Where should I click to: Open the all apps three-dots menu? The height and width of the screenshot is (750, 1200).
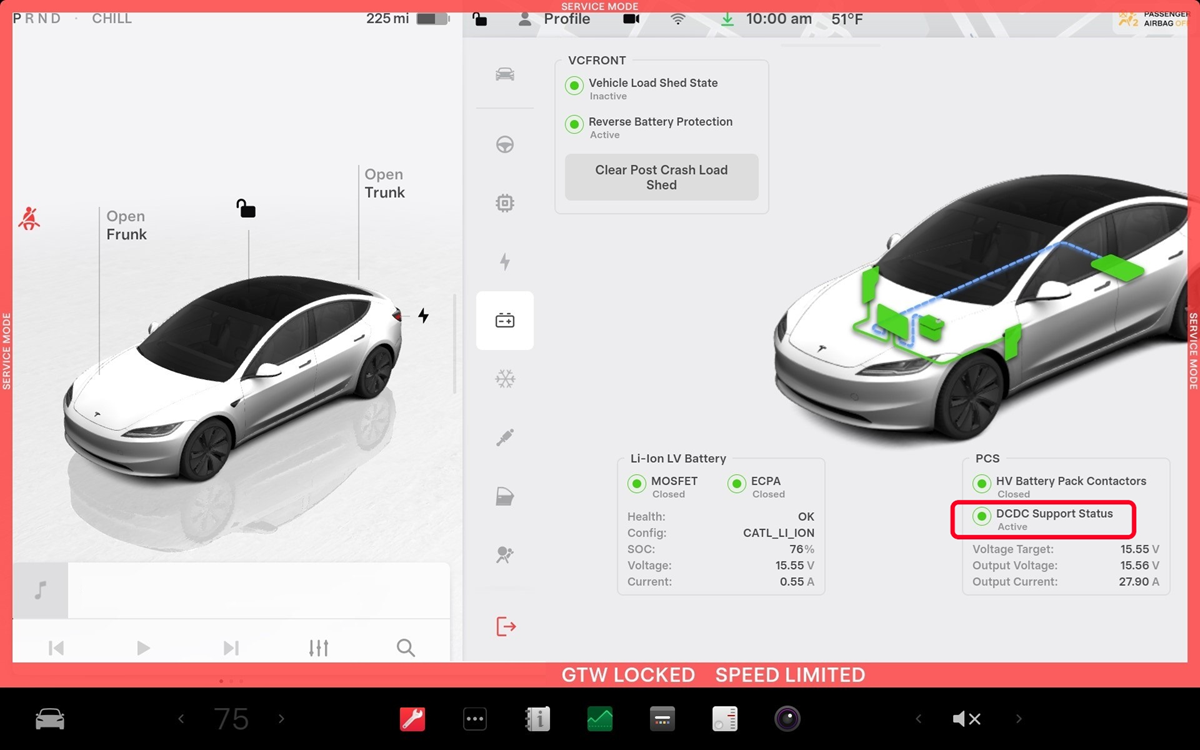pyautogui.click(x=475, y=719)
